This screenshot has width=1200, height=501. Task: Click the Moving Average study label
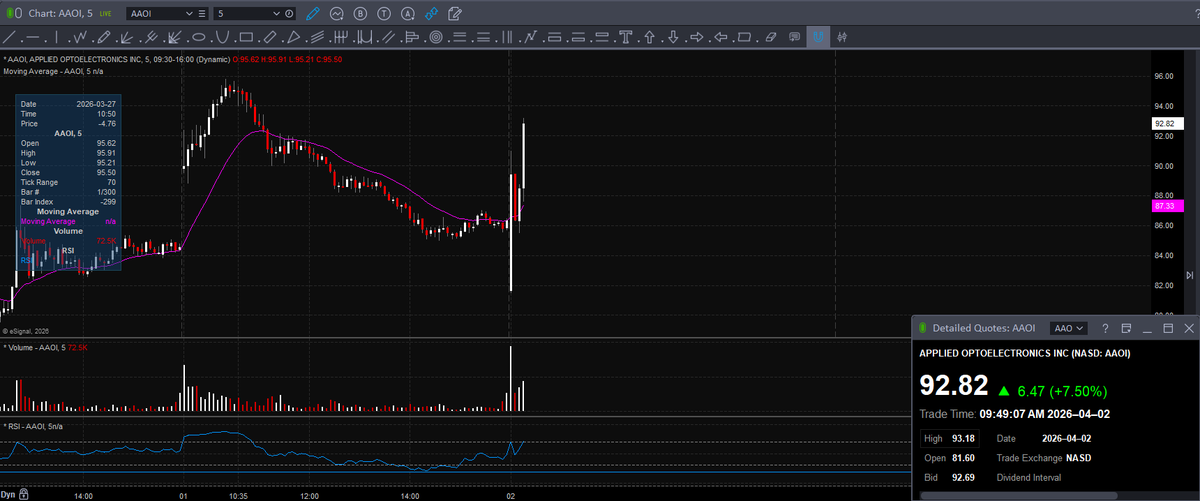(53, 71)
